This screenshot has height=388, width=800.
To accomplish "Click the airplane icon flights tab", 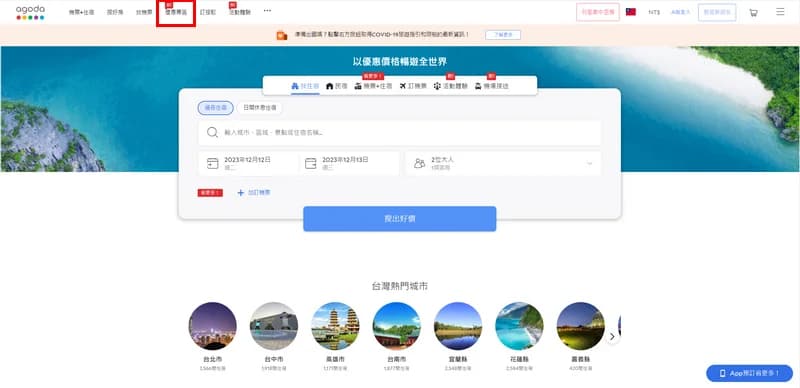I will tap(403, 86).
